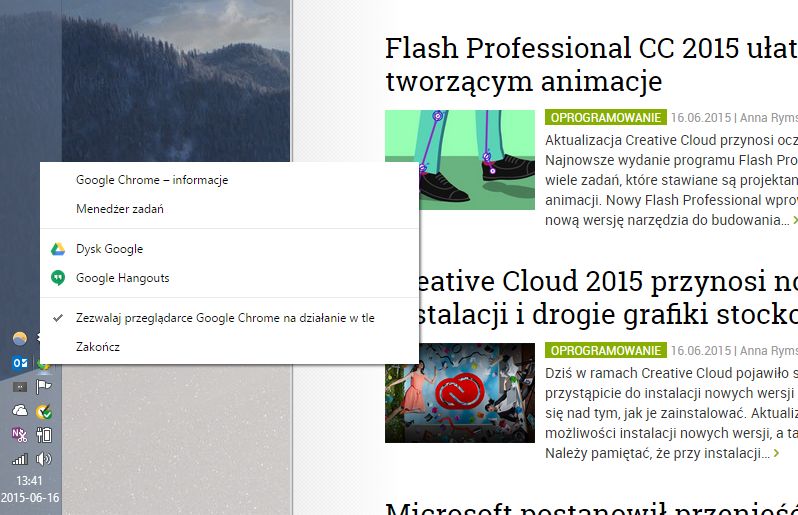Click the battery power plug tray icon
798x515 pixels.
(44, 435)
